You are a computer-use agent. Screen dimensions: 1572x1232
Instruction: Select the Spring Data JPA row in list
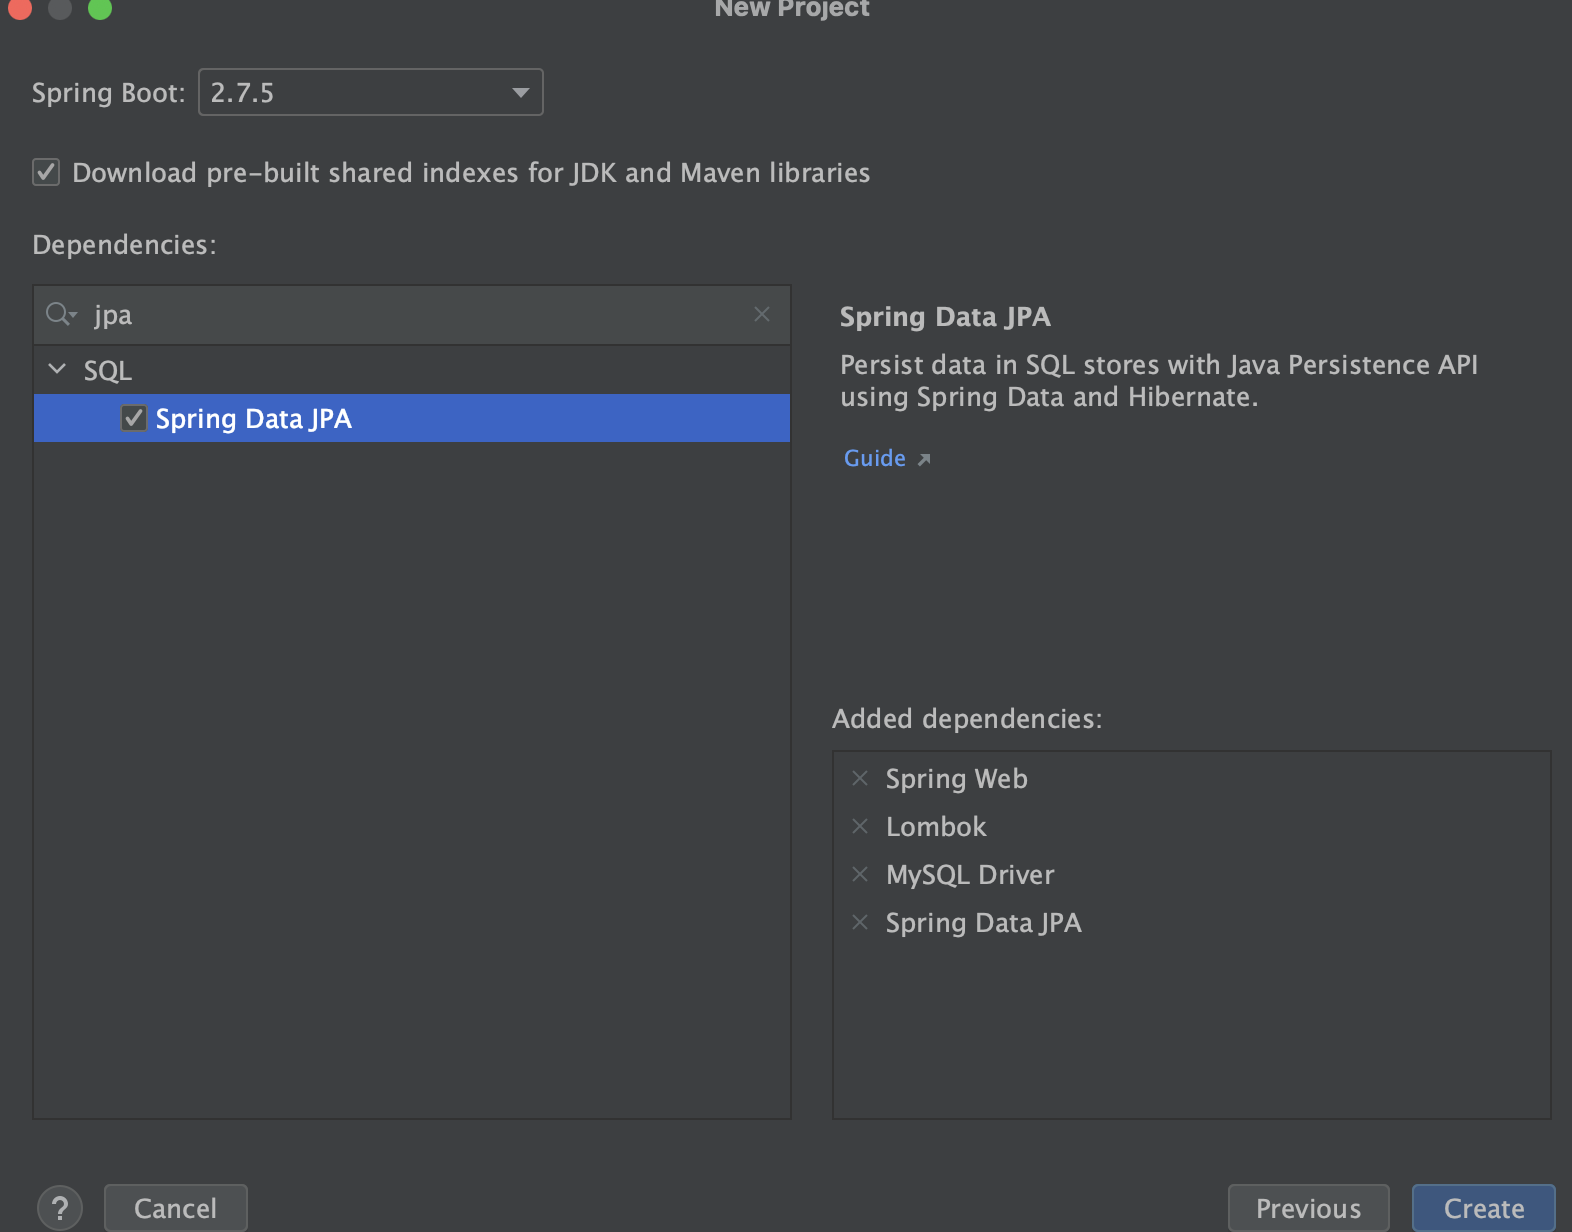click(412, 418)
